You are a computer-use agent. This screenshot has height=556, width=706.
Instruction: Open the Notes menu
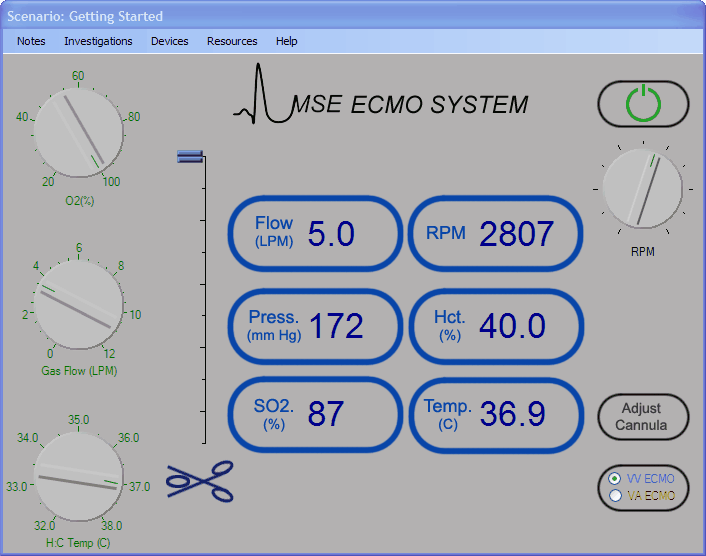[x=31, y=41]
